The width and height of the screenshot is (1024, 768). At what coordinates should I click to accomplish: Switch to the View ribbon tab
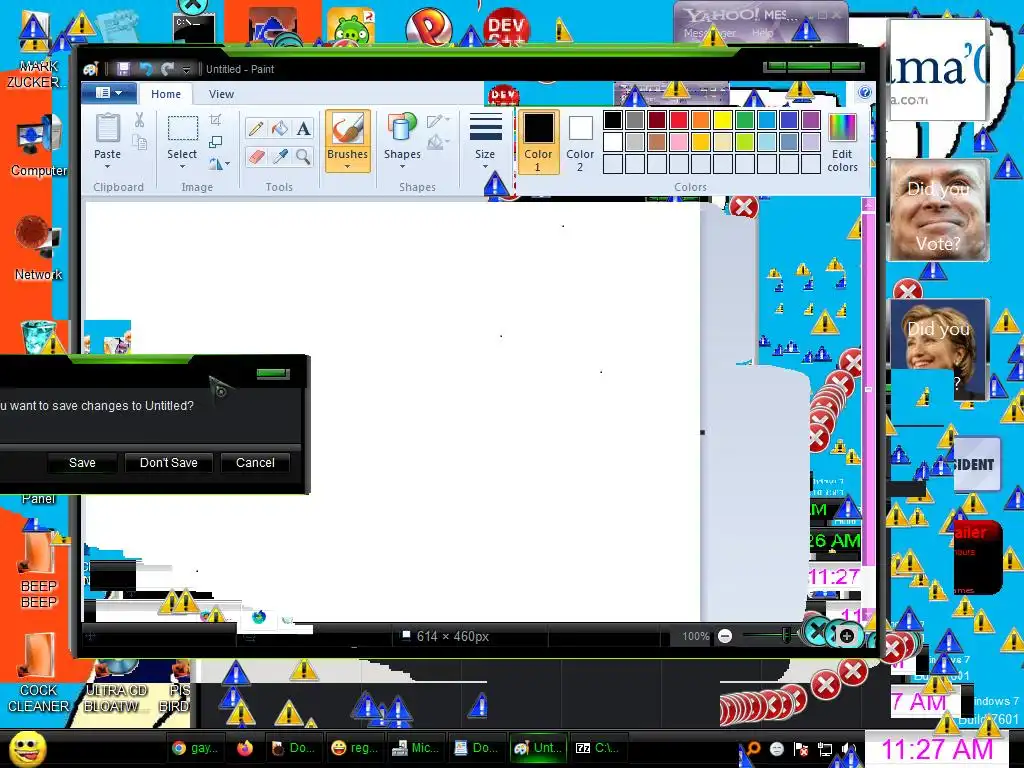[x=221, y=94]
